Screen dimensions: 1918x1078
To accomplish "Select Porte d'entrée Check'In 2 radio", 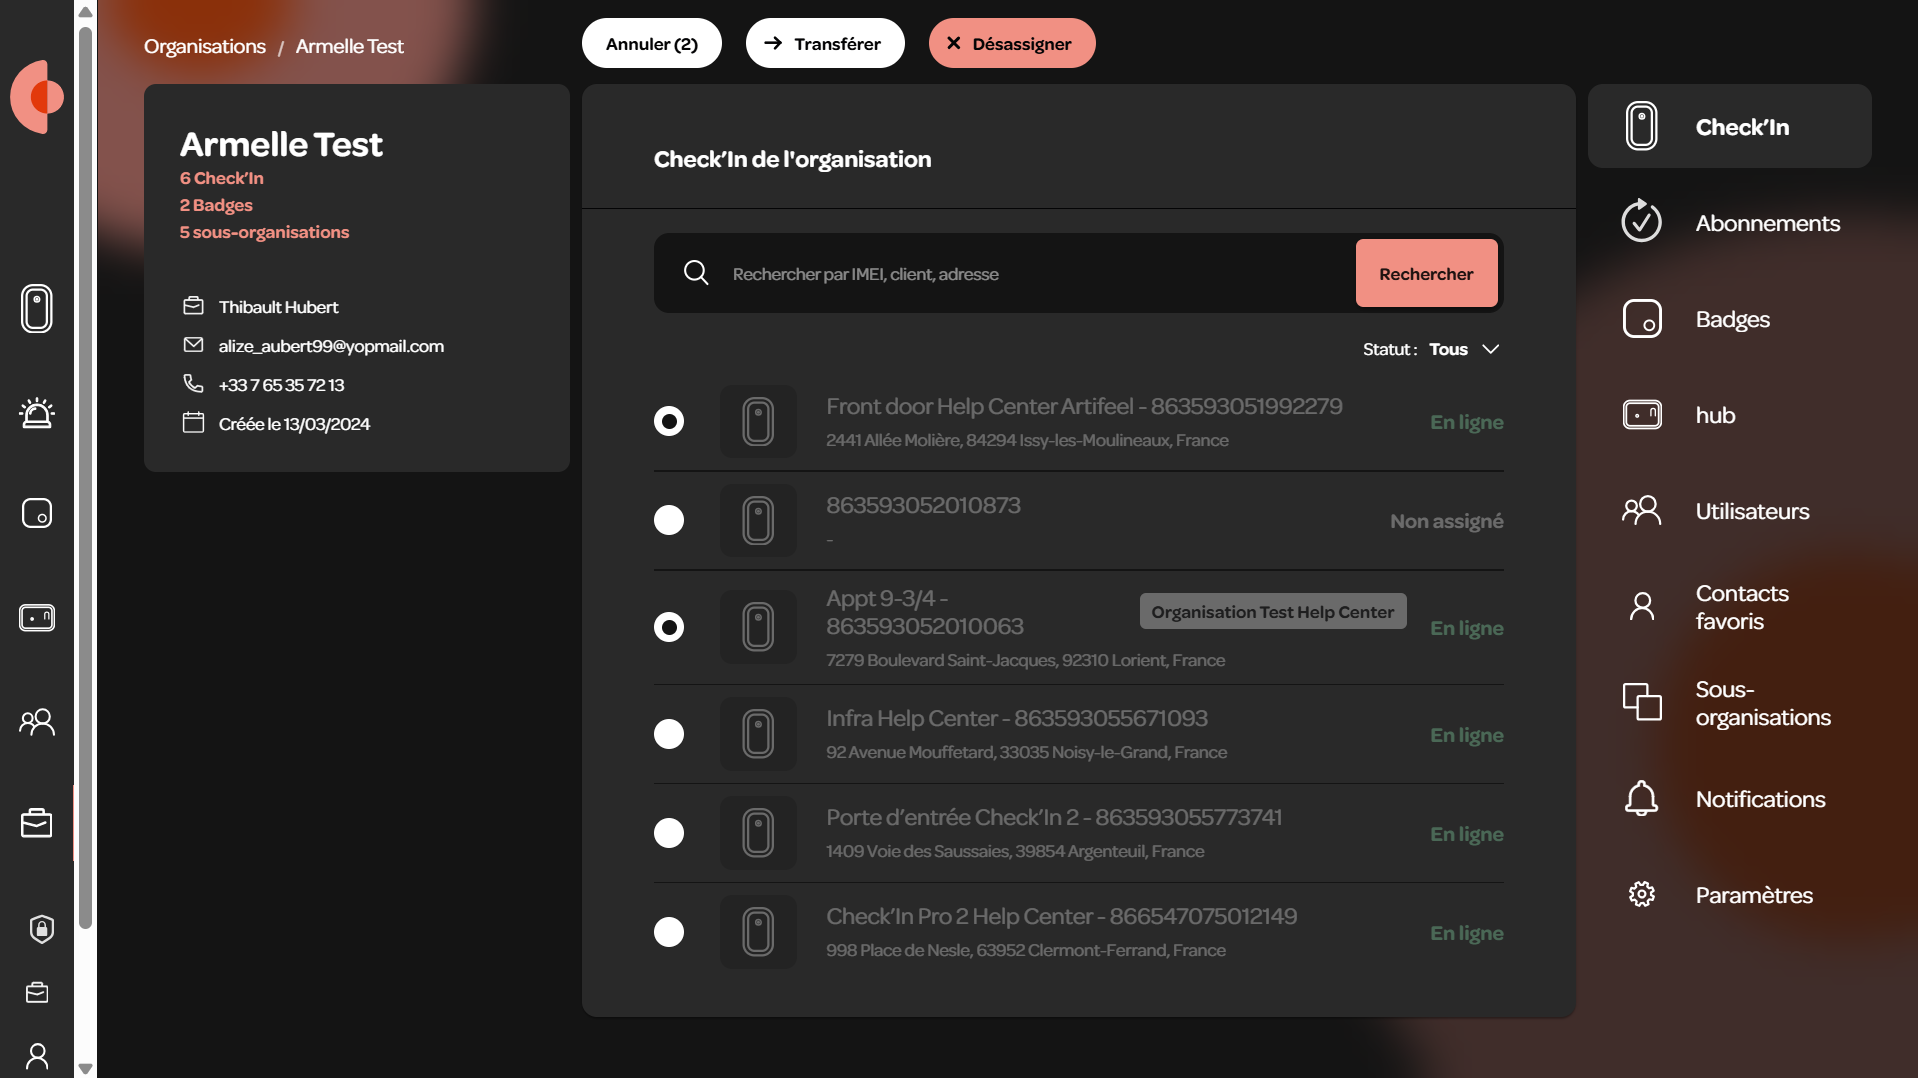I will 669,833.
